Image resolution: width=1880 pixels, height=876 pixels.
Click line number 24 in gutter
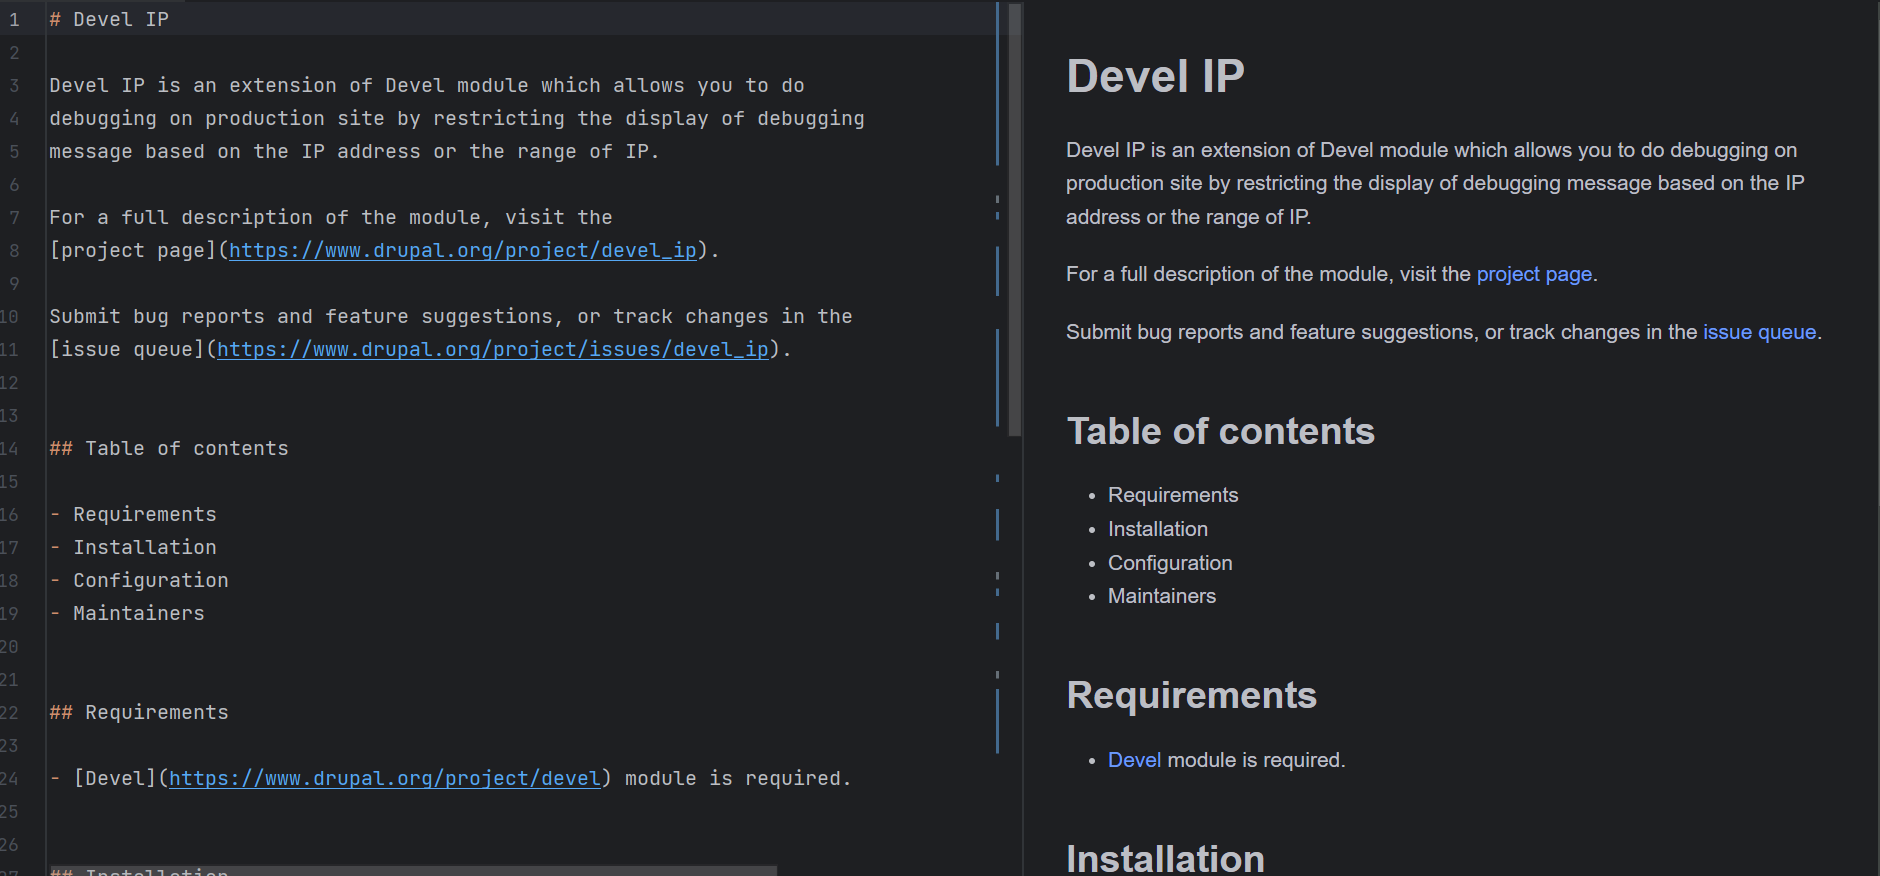(10, 778)
